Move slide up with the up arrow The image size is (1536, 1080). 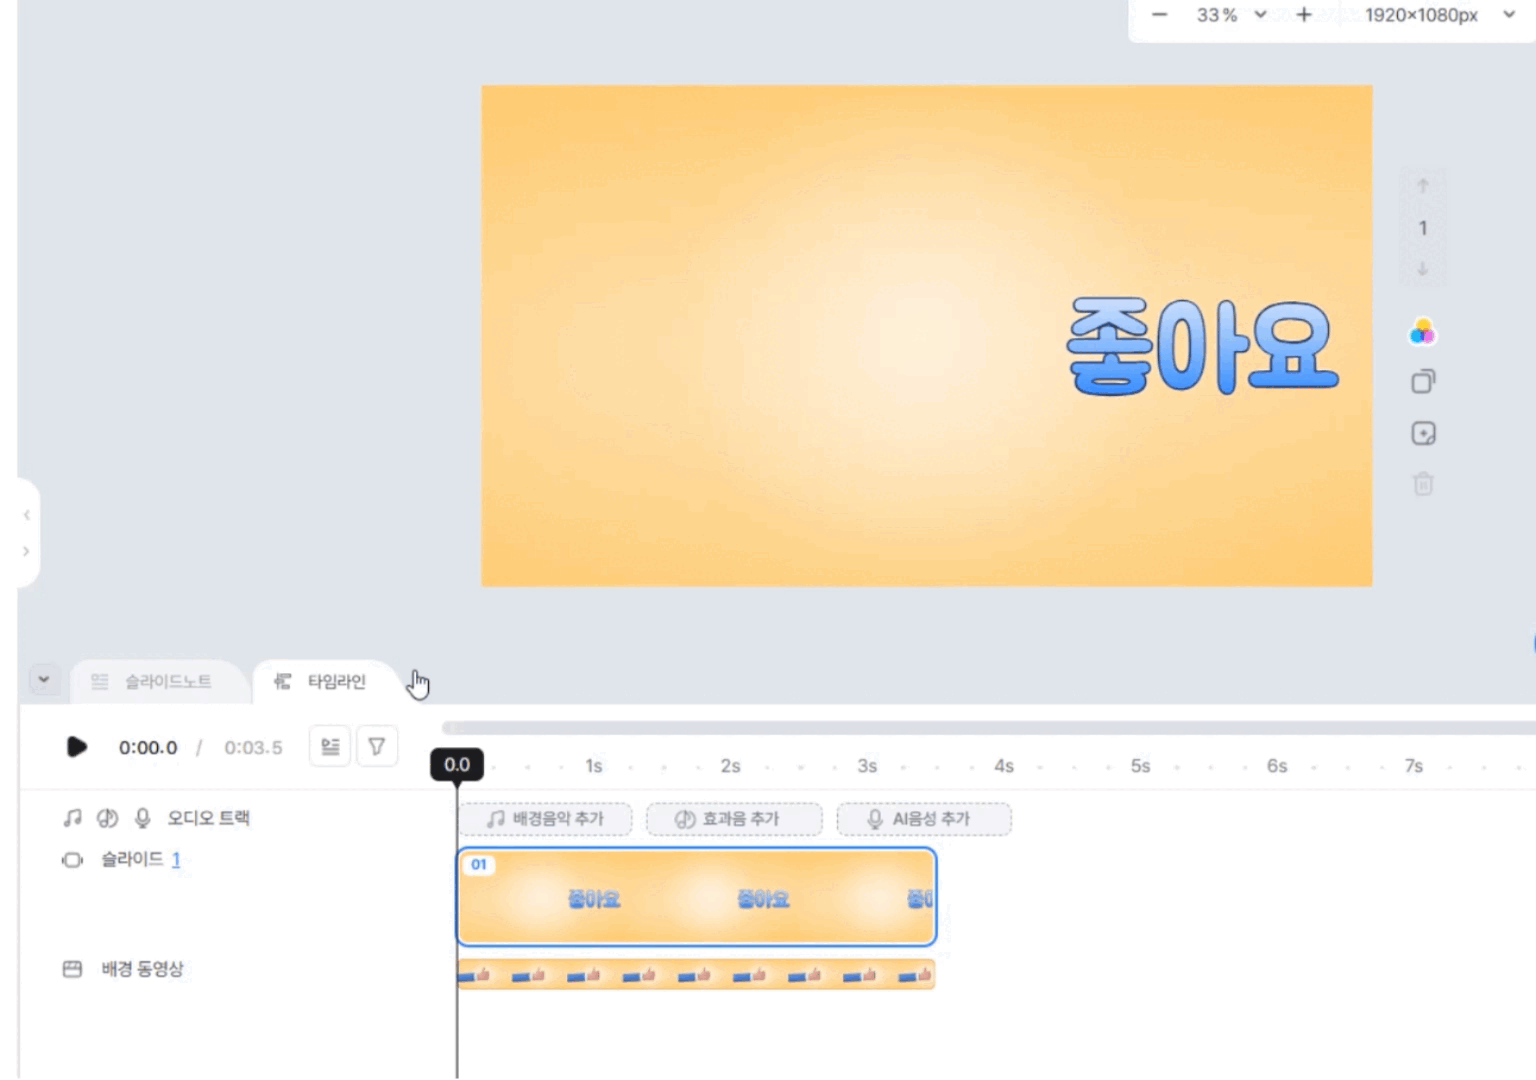click(1423, 186)
